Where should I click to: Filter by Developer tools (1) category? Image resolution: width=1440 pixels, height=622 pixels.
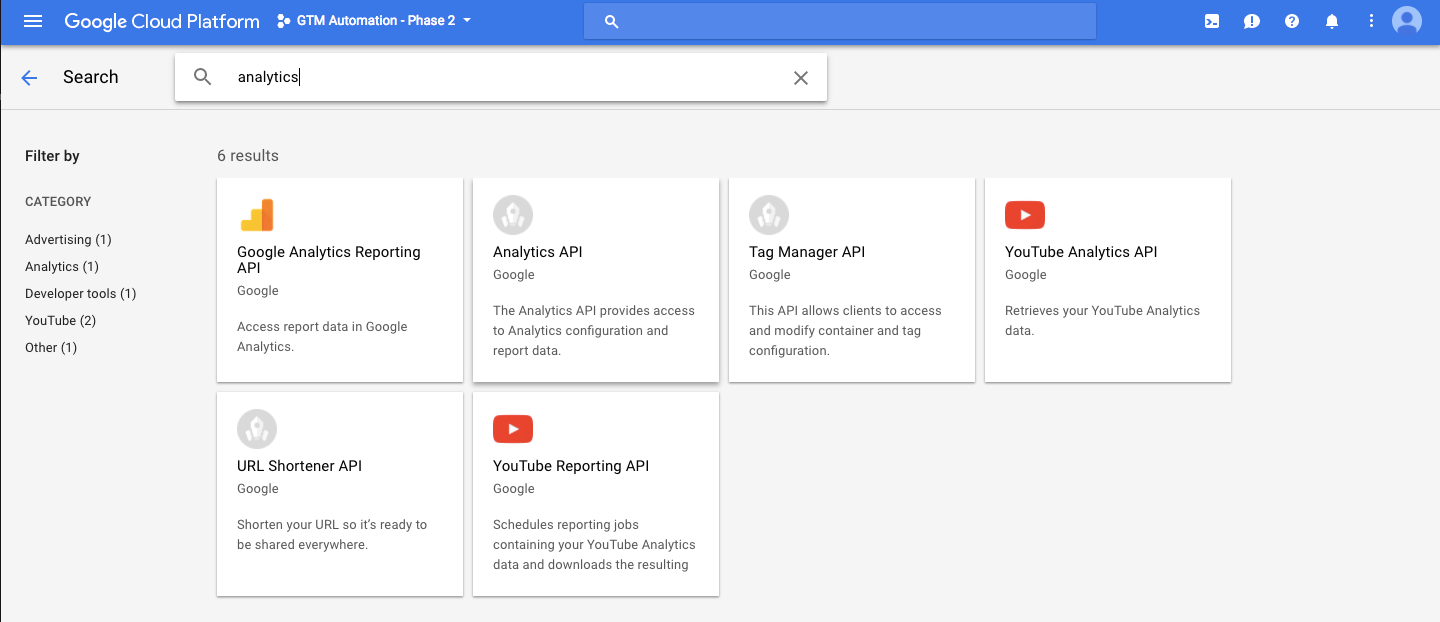(81, 294)
